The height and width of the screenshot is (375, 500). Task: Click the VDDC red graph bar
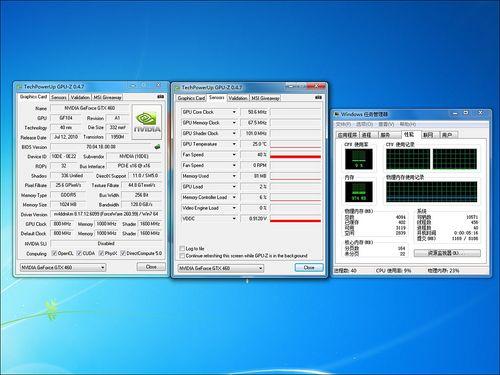coord(295,220)
